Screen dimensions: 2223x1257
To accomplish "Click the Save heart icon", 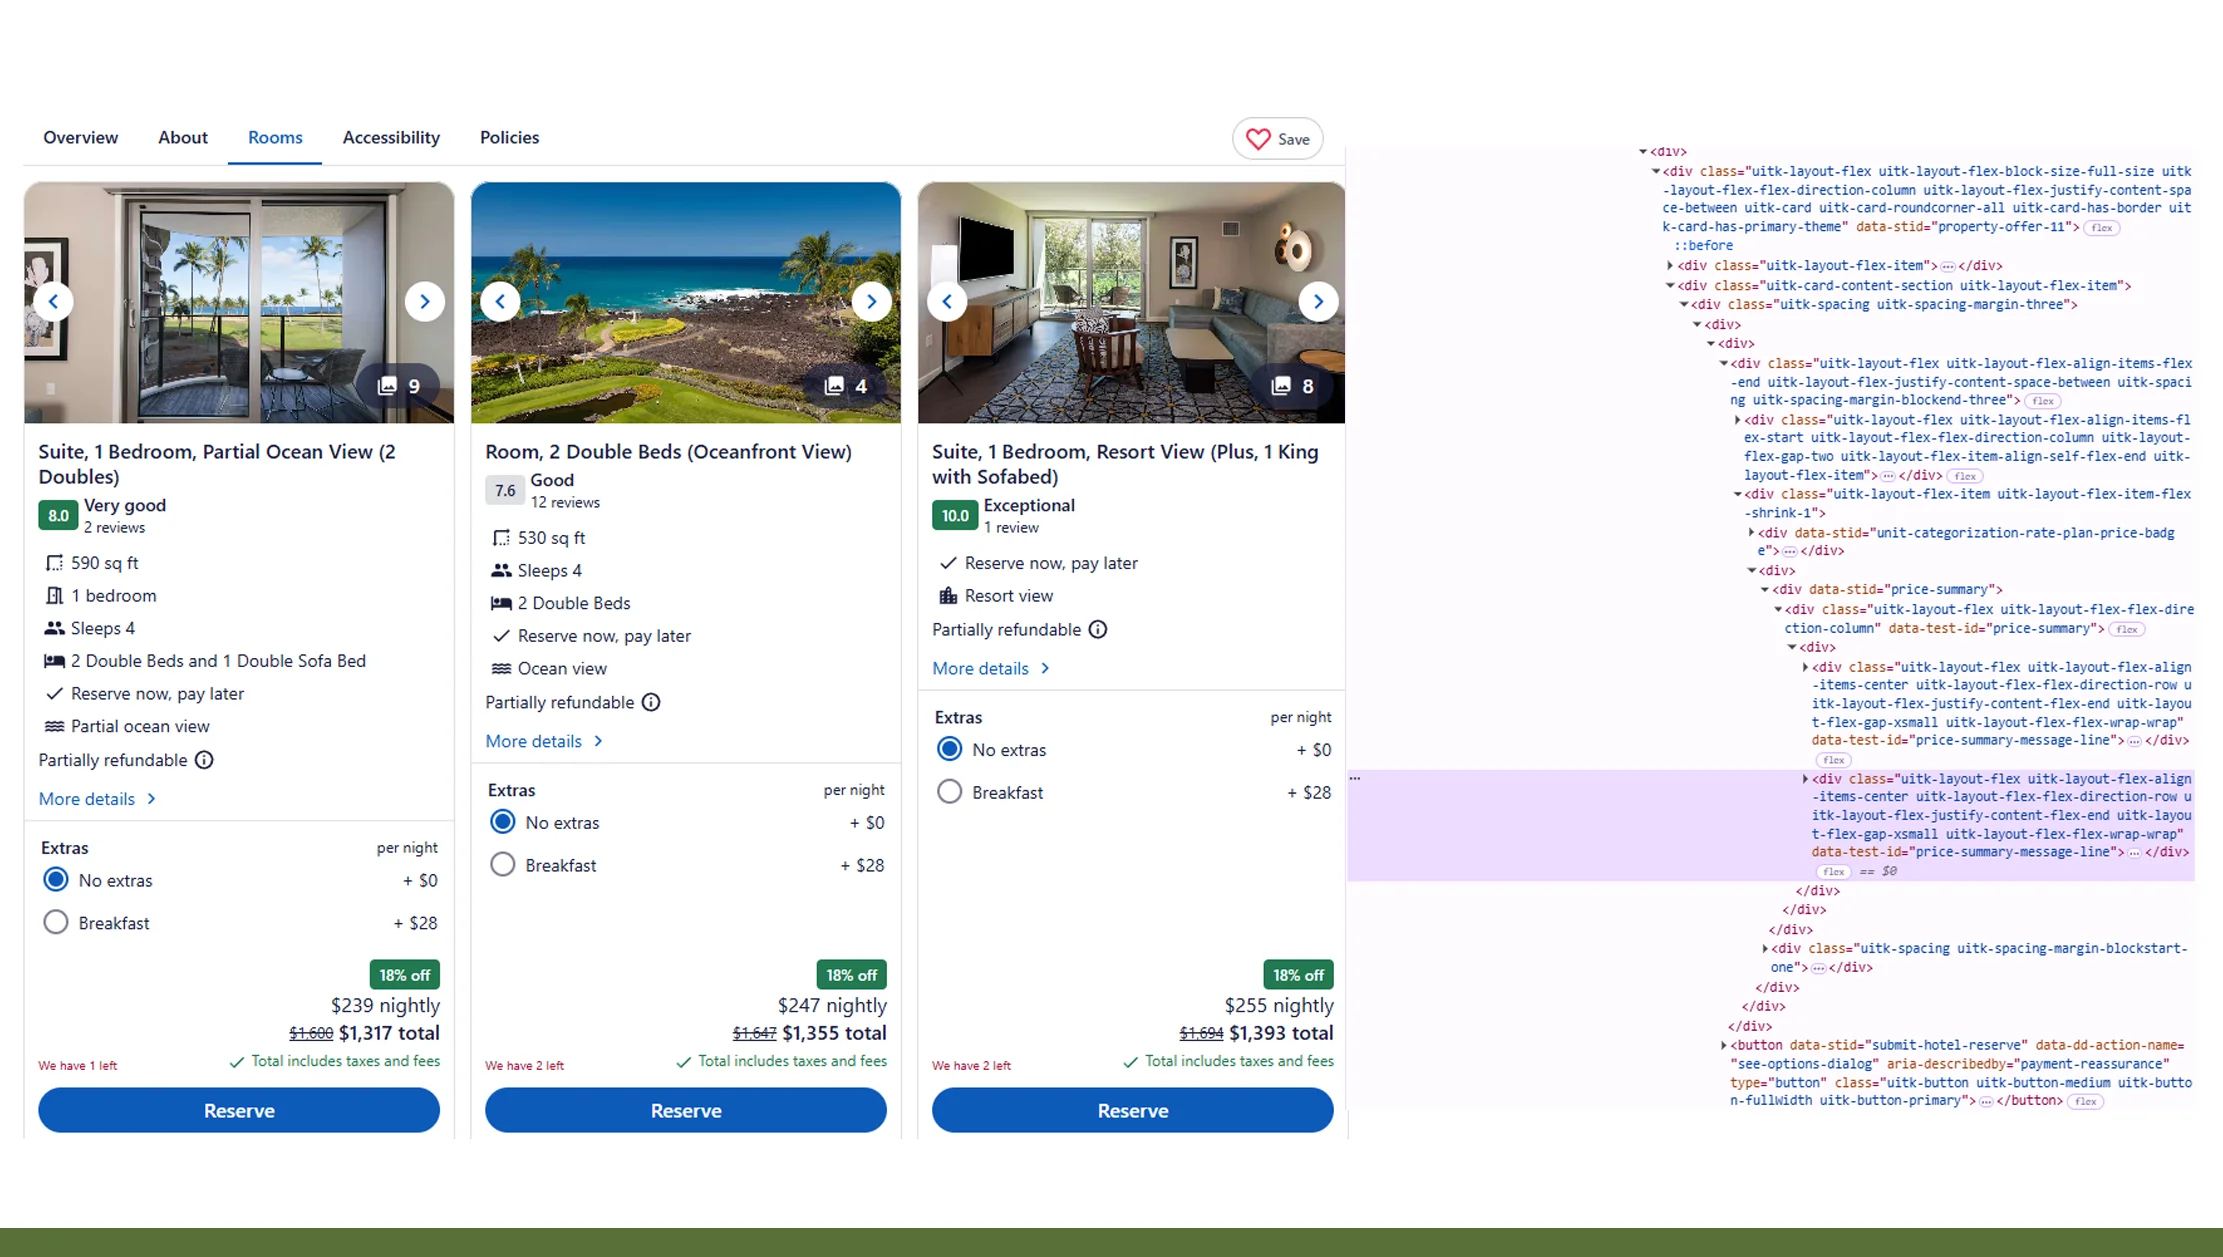I will (1258, 139).
